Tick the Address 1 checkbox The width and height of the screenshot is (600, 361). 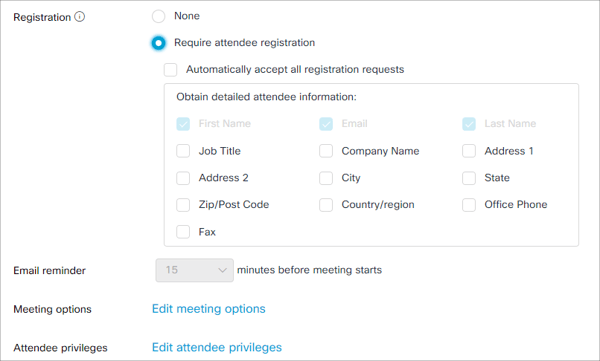[469, 151]
